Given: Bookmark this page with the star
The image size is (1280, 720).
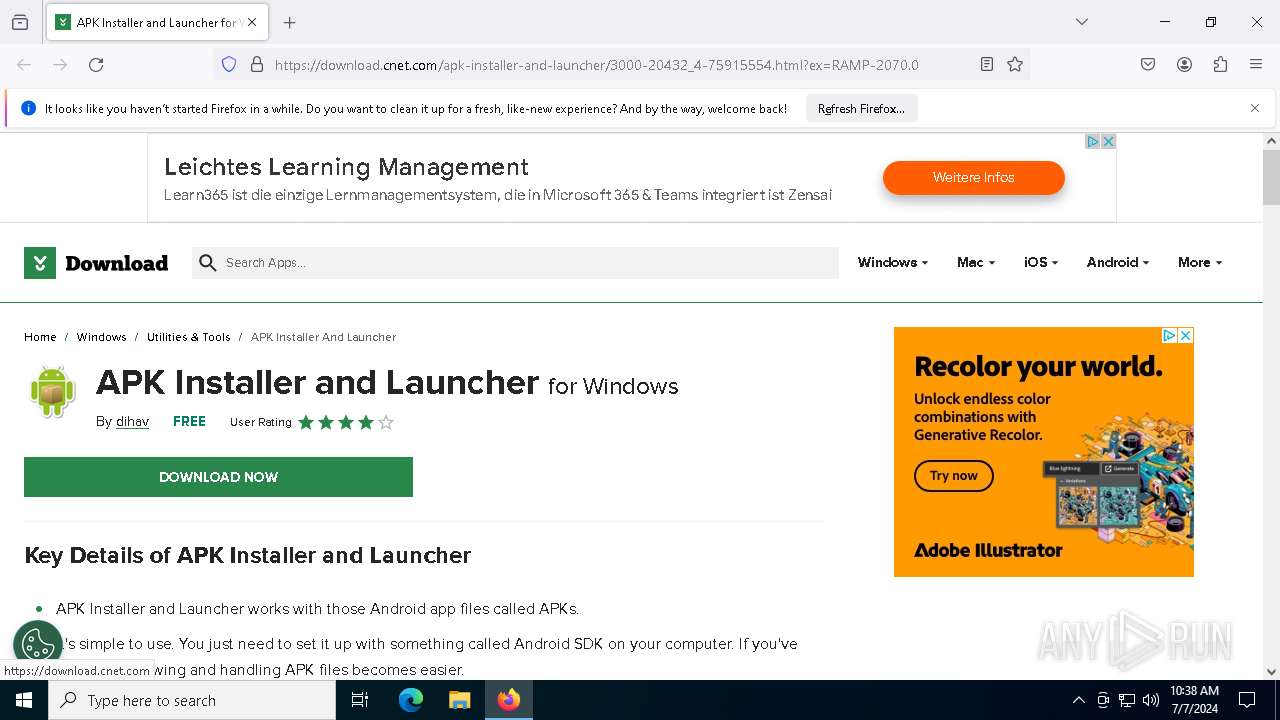Looking at the screenshot, I should [1015, 65].
